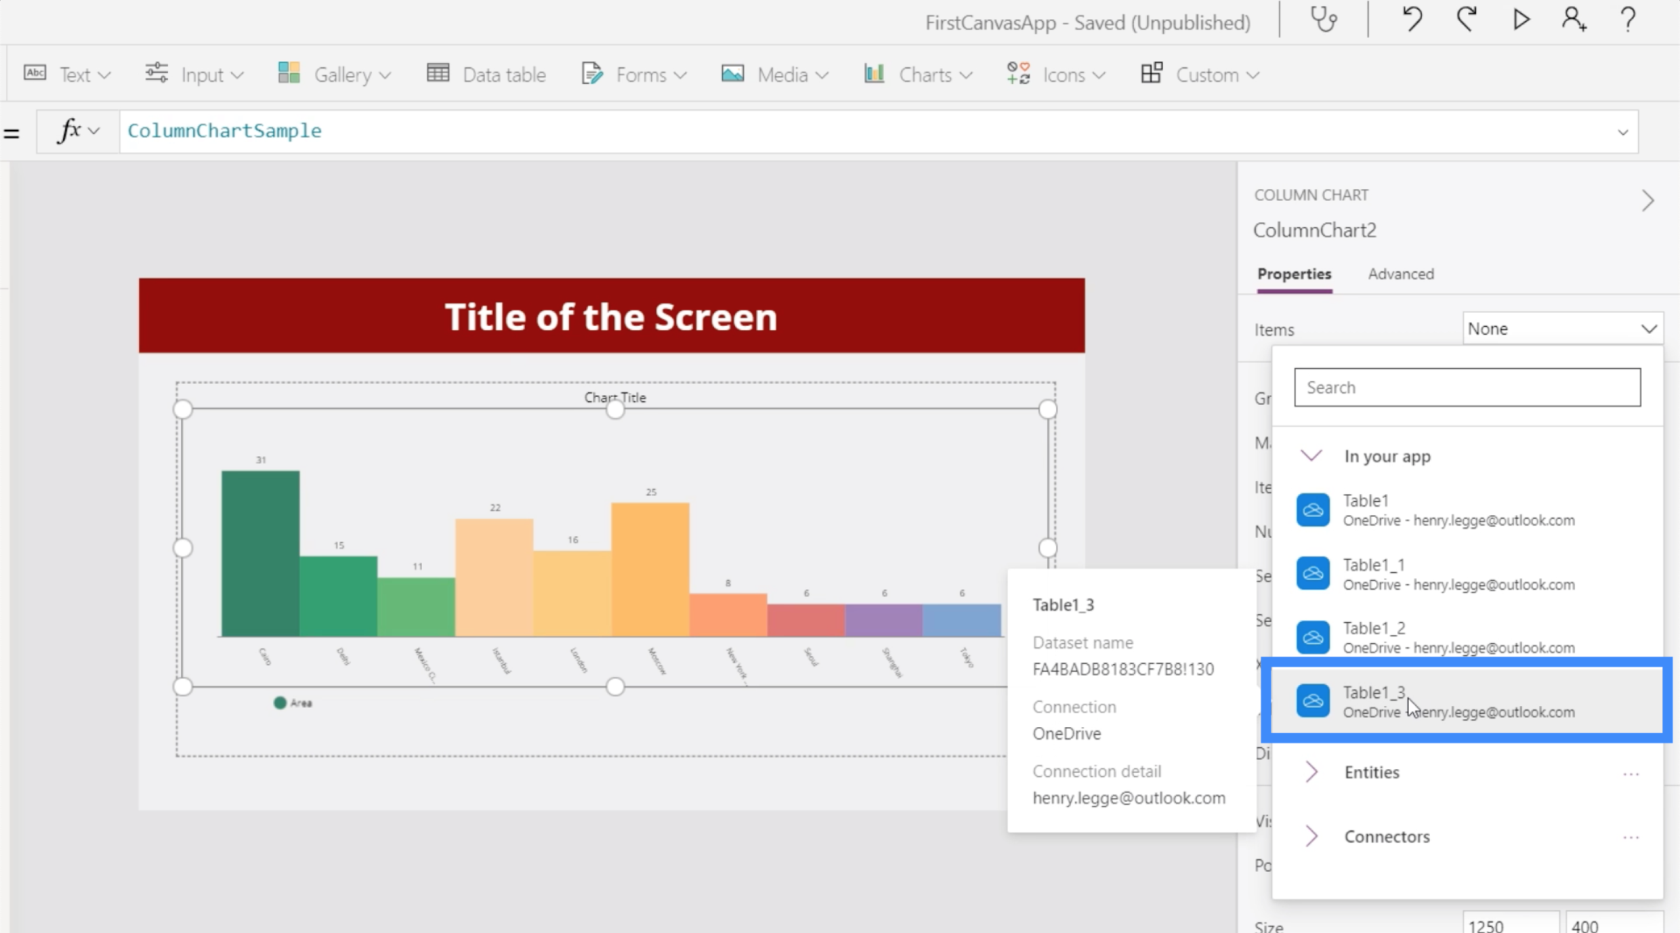Open the Help question mark
The width and height of the screenshot is (1680, 933).
coord(1628,19)
